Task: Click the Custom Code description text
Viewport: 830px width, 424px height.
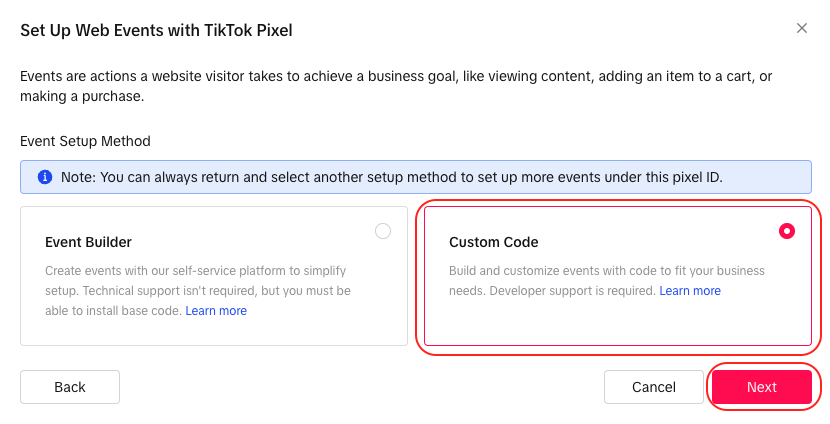Action: click(x=607, y=281)
